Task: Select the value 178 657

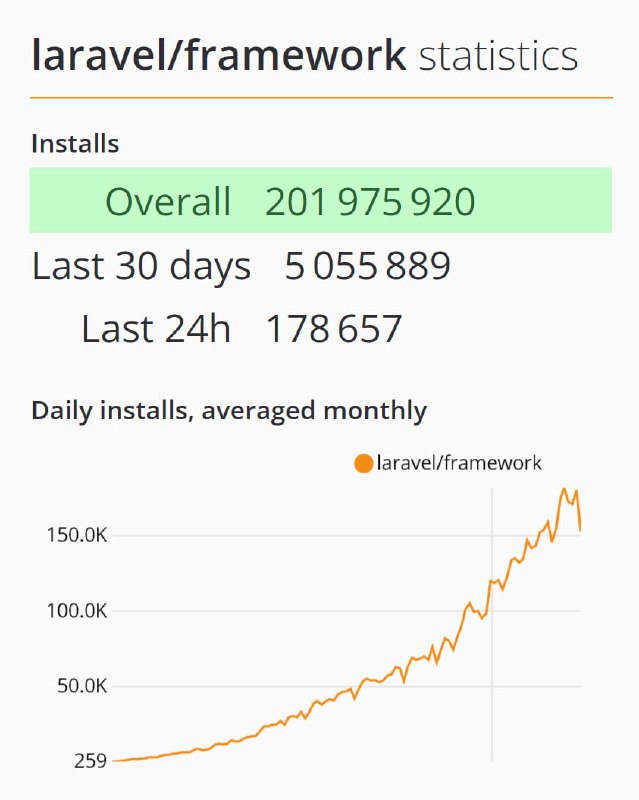Action: tap(334, 329)
